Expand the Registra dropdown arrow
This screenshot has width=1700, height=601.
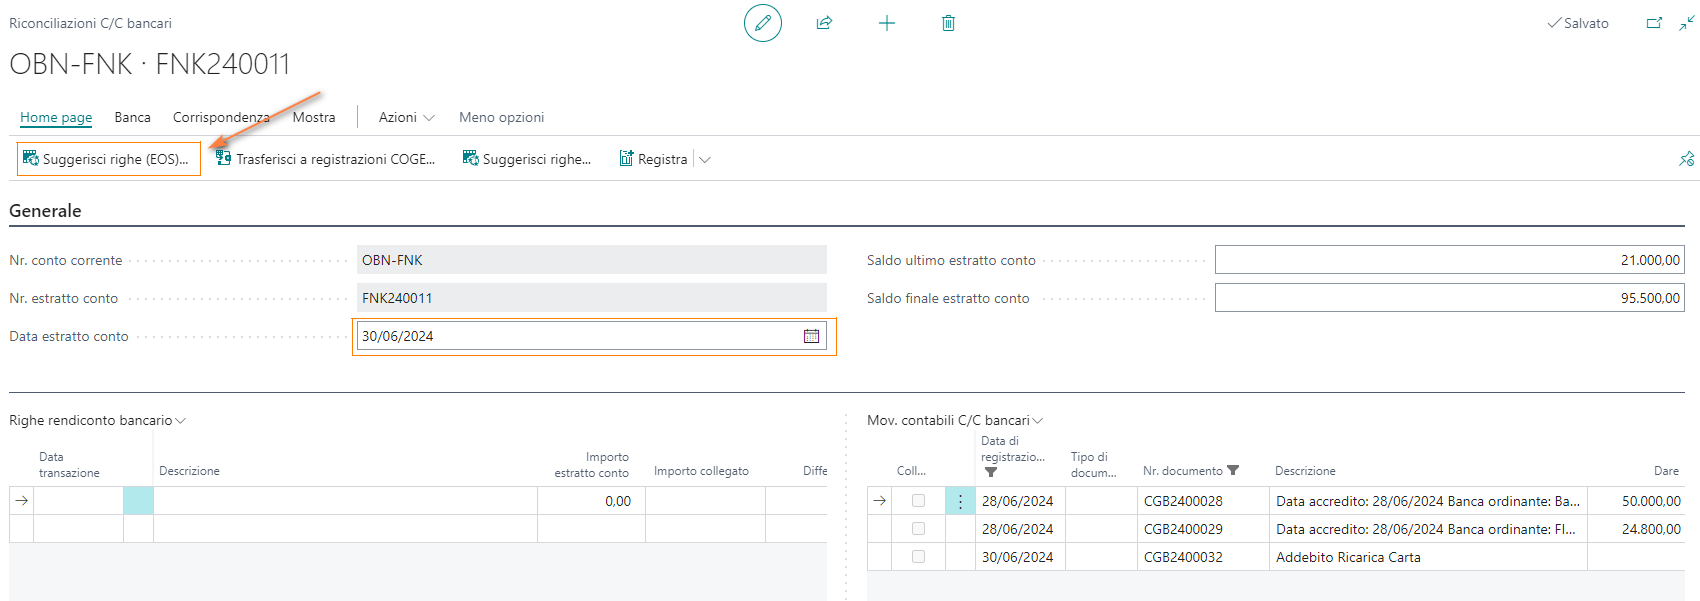coord(705,159)
